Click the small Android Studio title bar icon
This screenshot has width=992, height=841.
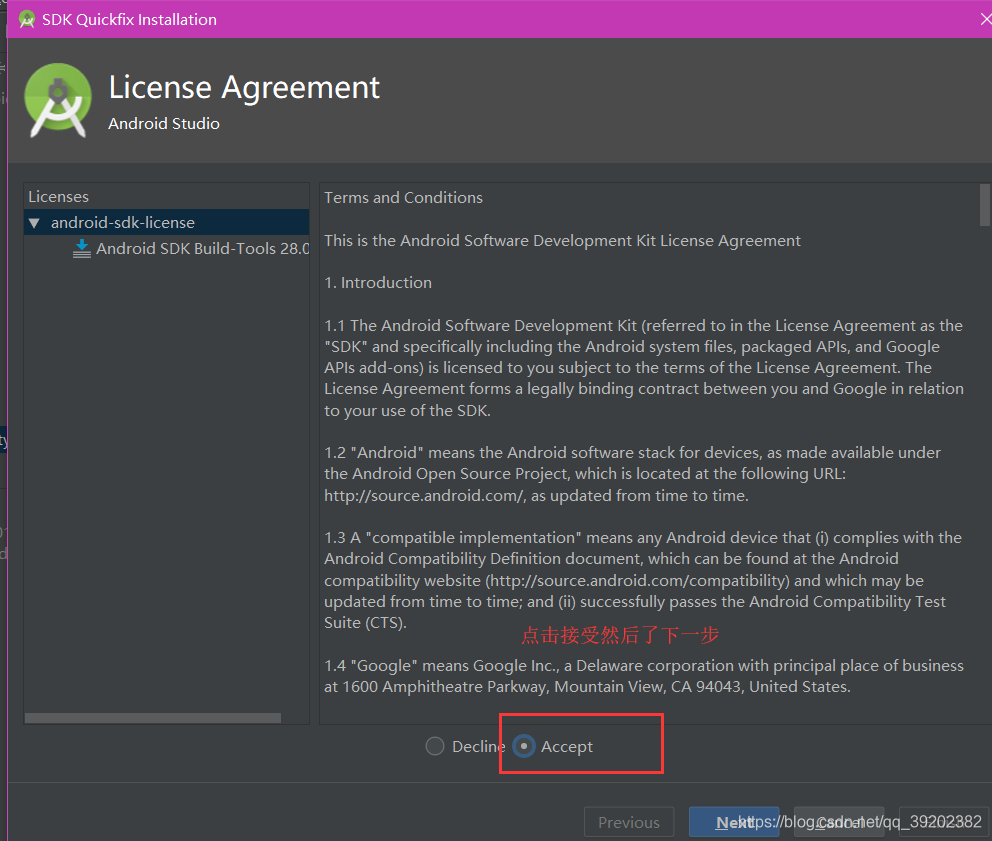[x=27, y=20]
